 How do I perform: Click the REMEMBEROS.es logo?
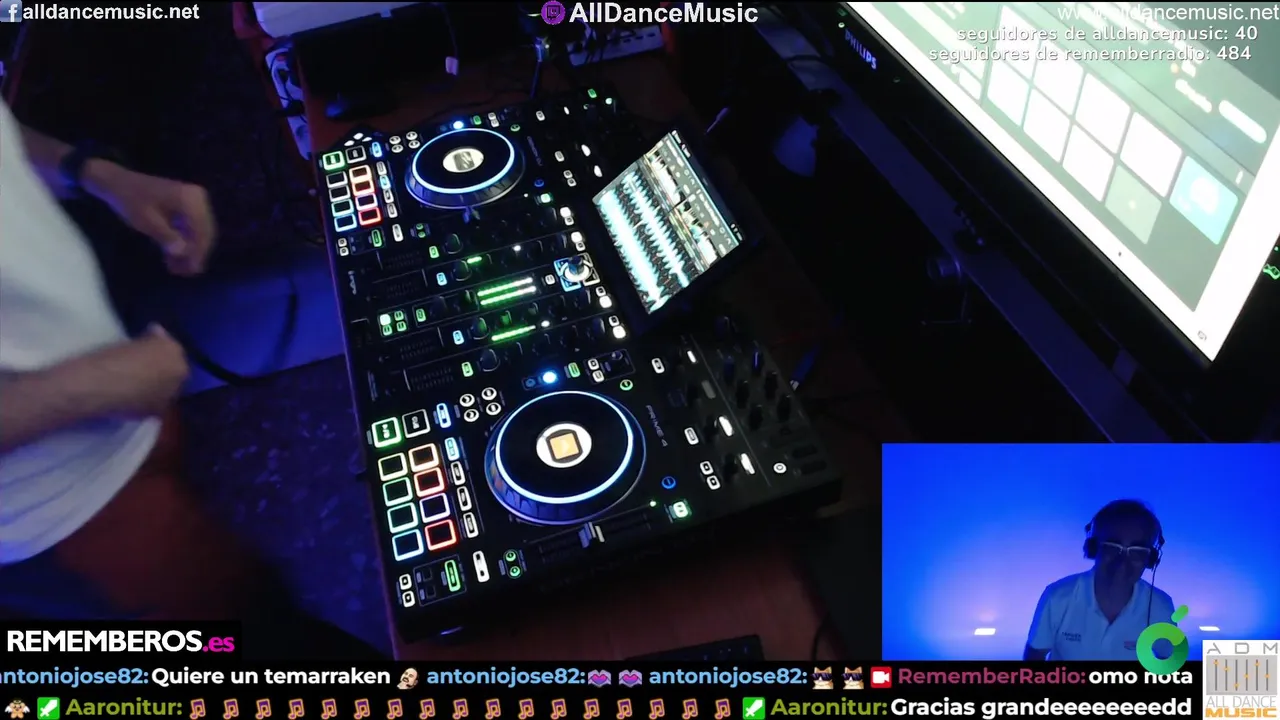coord(120,641)
